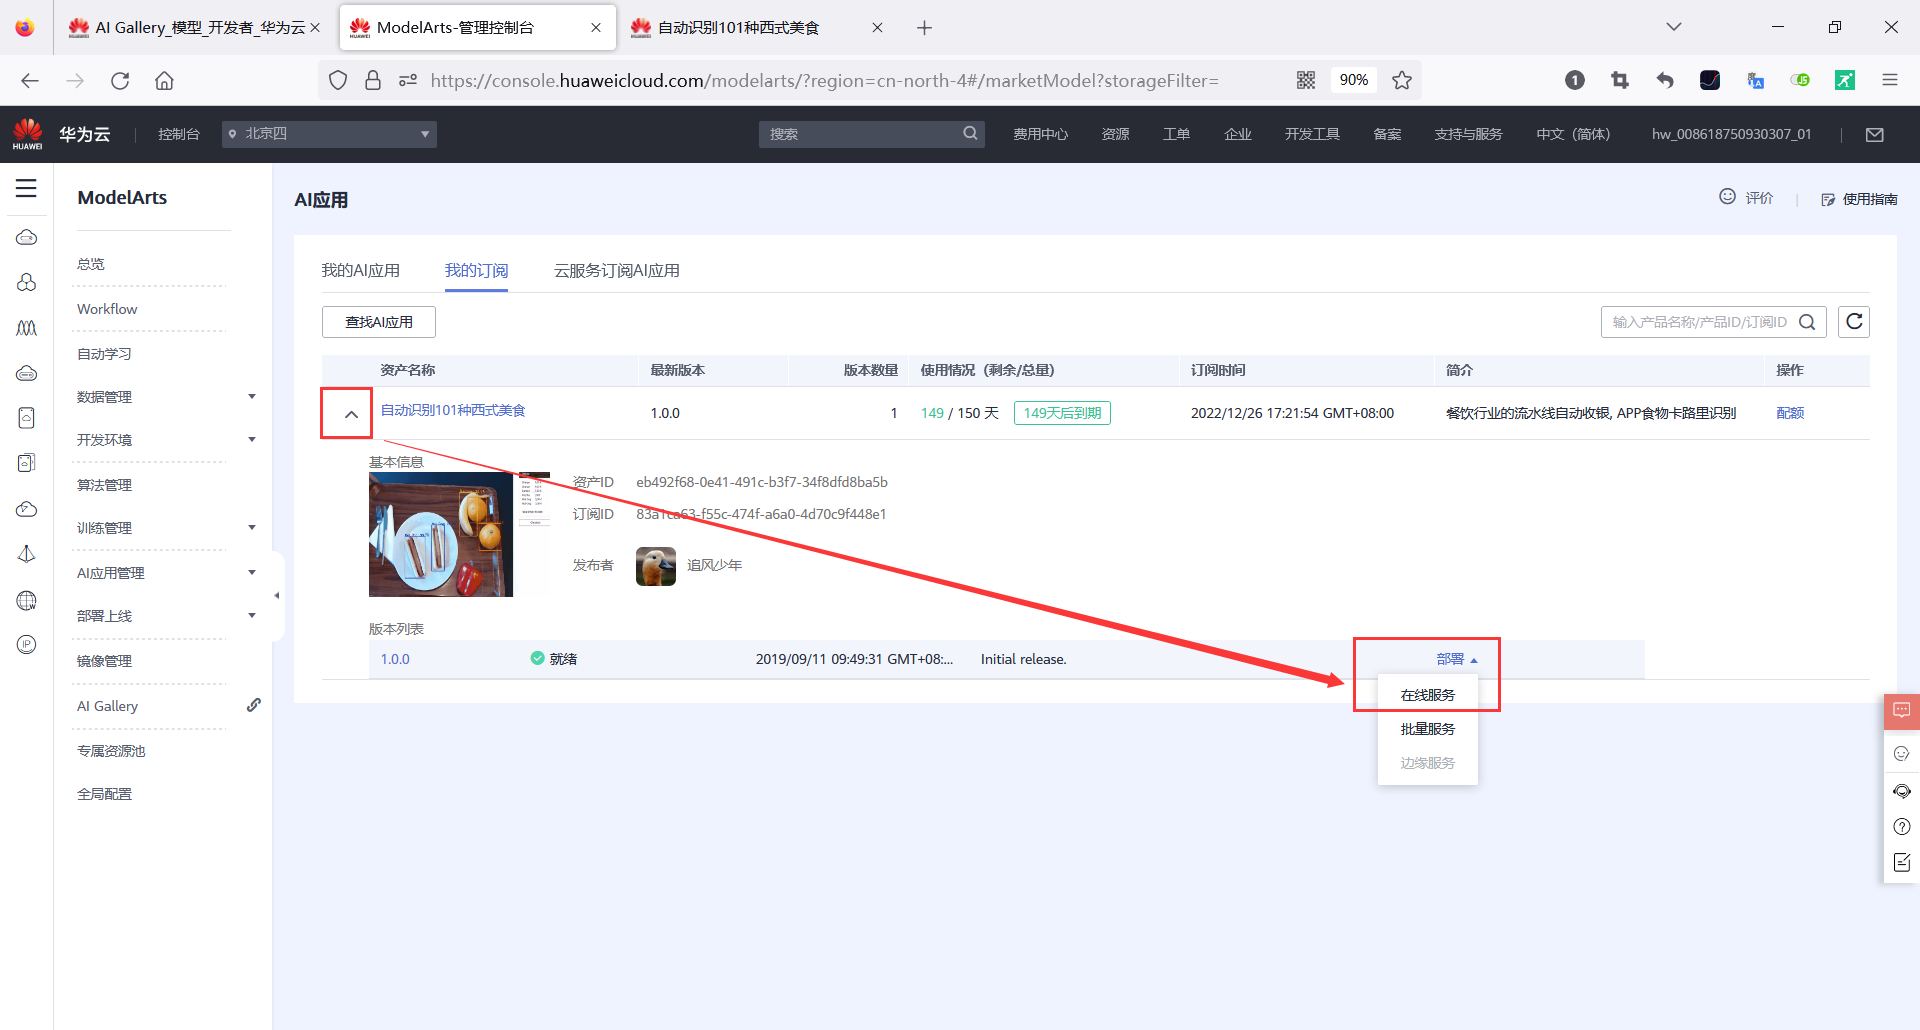This screenshot has height=1030, width=1920.
Task: Select 批量服务 from the deploy menu
Action: click(1427, 729)
